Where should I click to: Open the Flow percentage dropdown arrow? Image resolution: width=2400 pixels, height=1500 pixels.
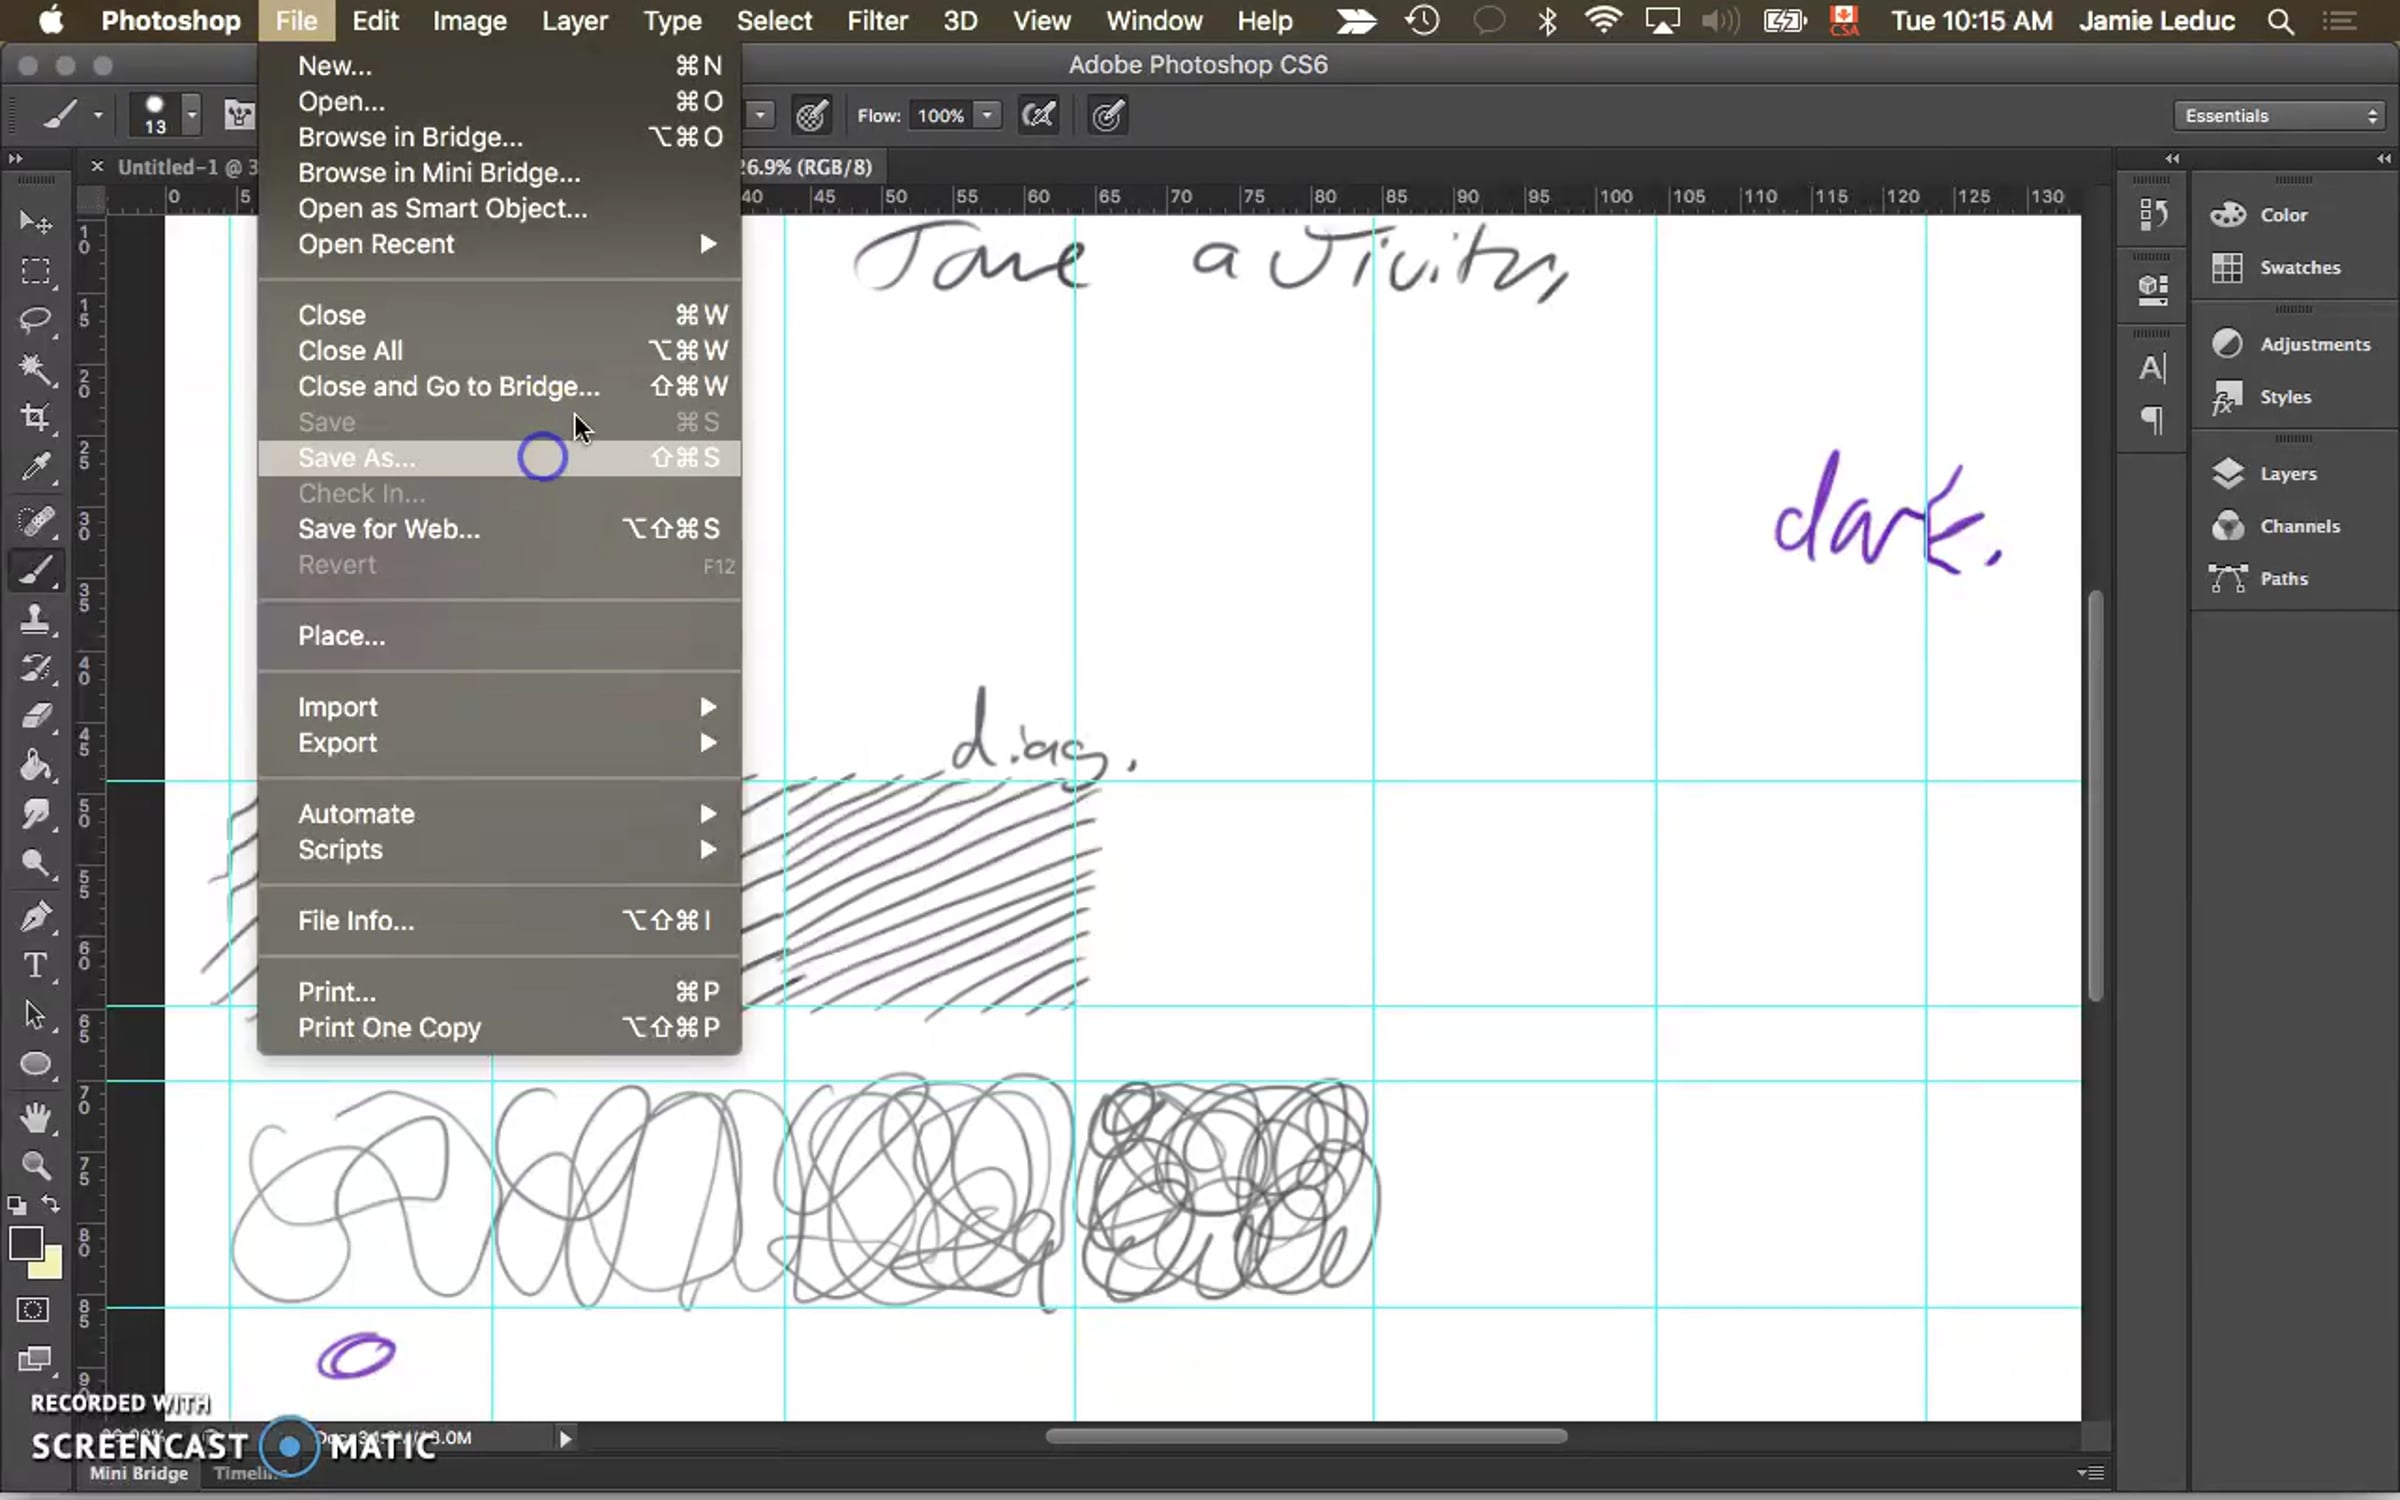click(x=987, y=116)
